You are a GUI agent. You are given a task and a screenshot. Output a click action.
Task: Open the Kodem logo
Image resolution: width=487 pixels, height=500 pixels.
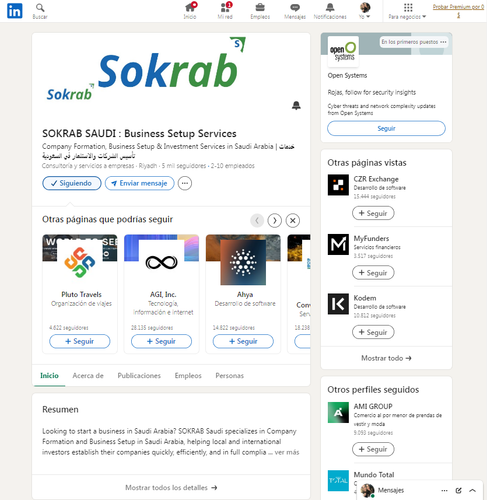click(338, 304)
